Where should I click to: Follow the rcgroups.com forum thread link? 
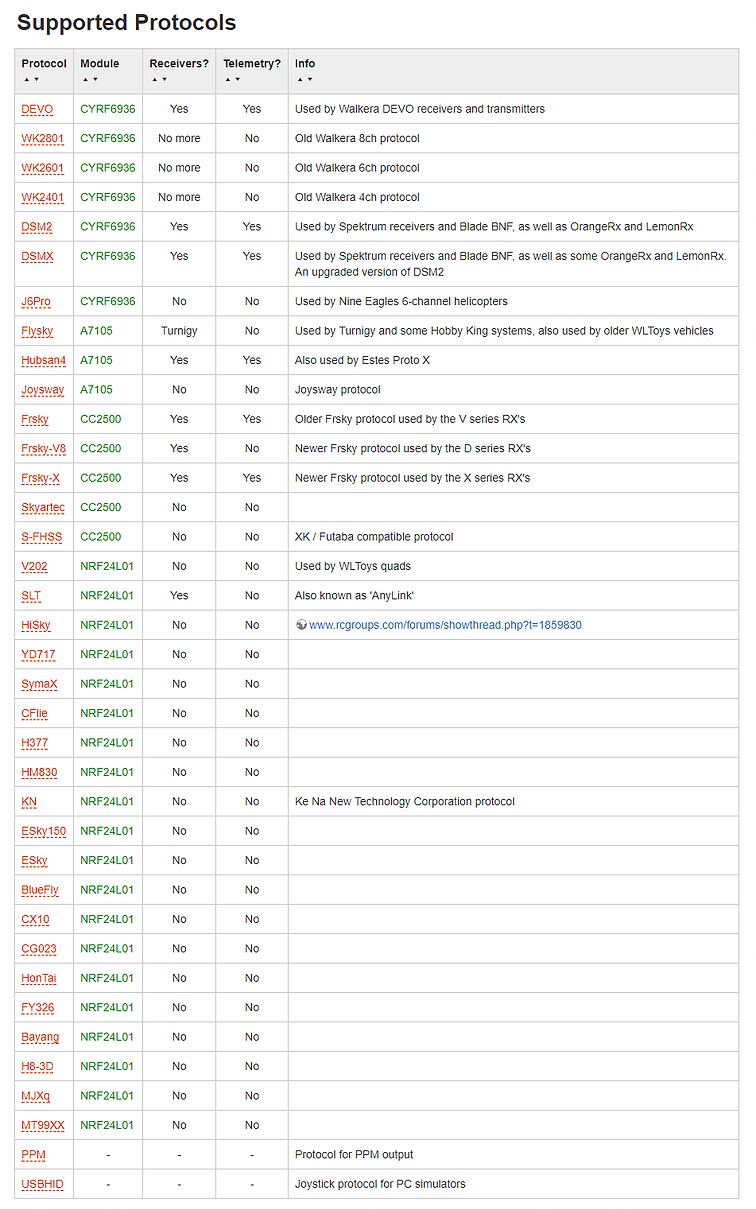[445, 625]
